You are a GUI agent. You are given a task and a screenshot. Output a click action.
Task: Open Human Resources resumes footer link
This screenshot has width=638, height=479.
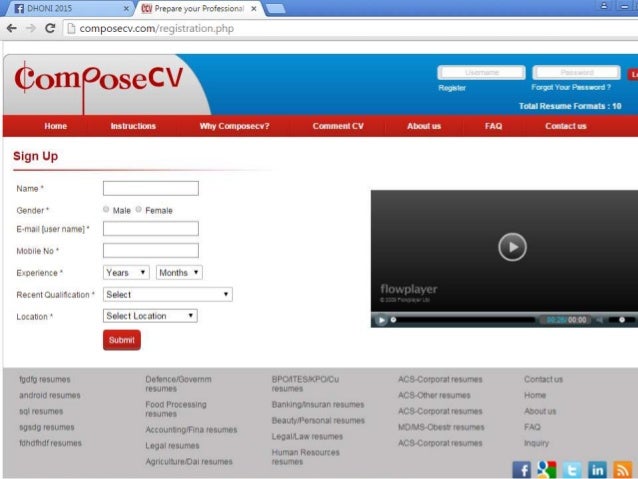coord(306,457)
